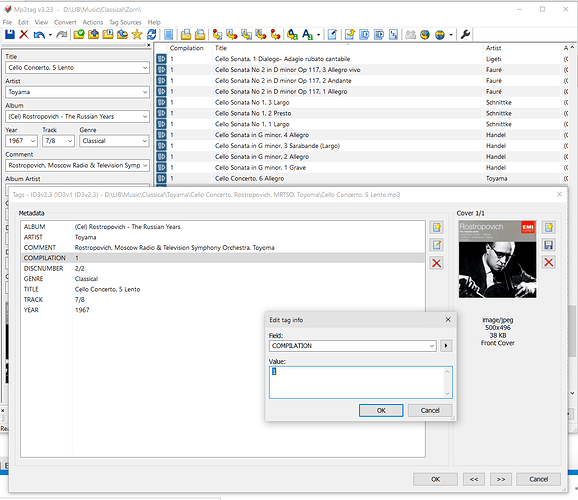Click the arrow button right of Field combo
This screenshot has width=578, height=500.
(446, 346)
